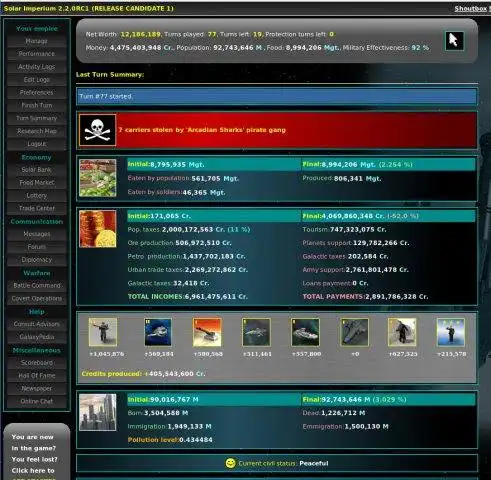Image resolution: width=491 pixels, height=480 pixels.
Task: Click the 'Turn #77 started' banner
Action: pos(277,96)
